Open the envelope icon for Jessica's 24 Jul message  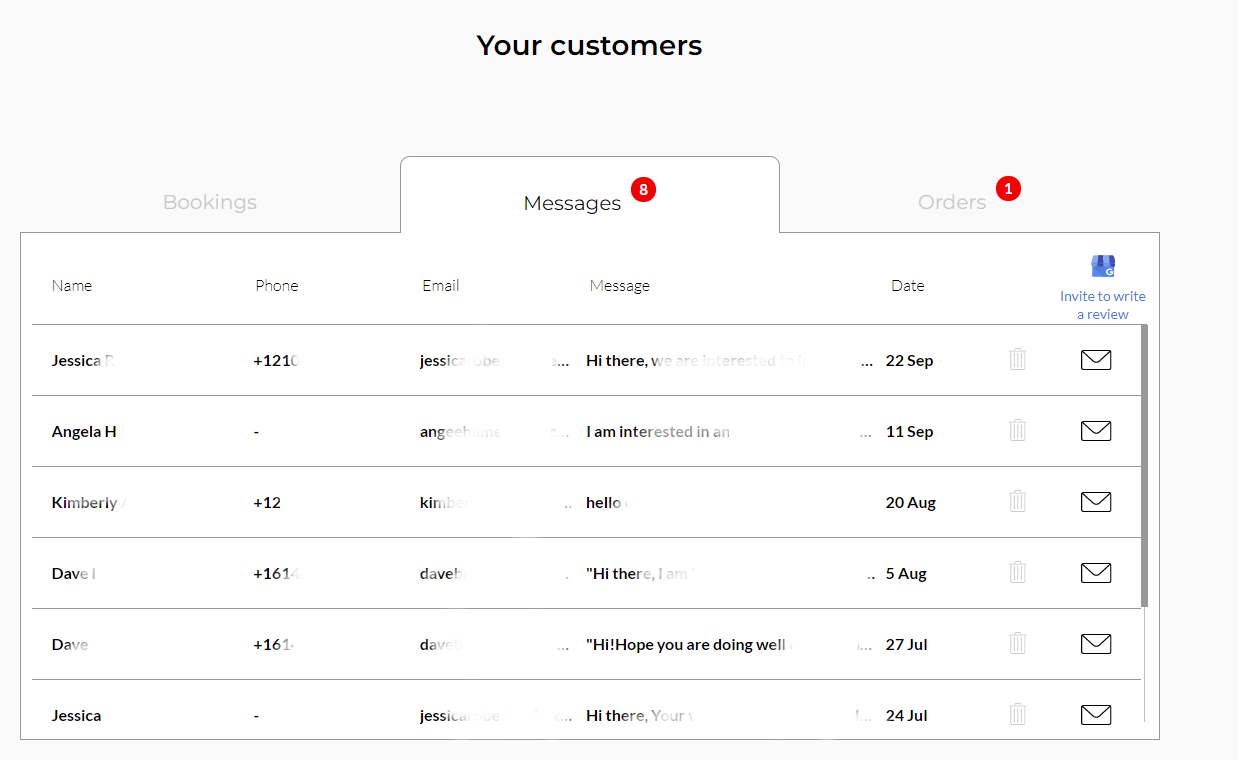(x=1095, y=714)
